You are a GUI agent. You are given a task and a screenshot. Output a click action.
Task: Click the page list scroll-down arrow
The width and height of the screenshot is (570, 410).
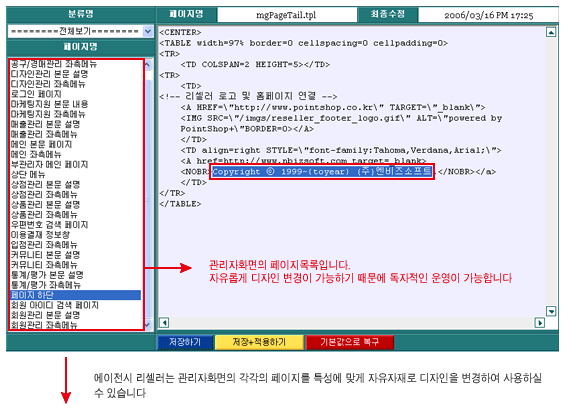click(x=148, y=324)
